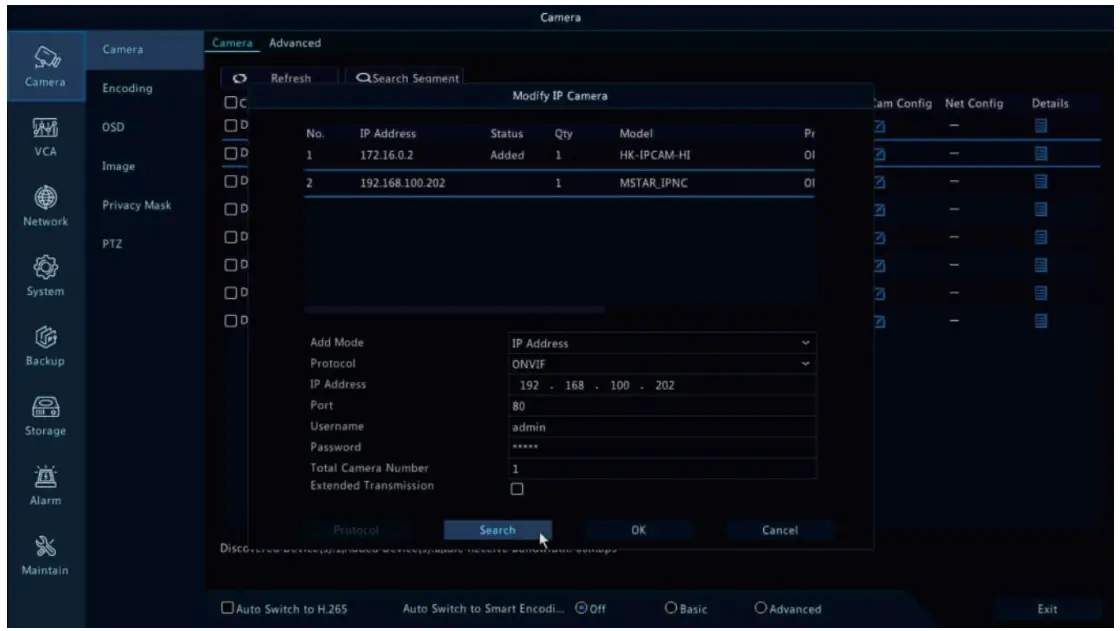Click the Username field showing admin

coord(661,427)
